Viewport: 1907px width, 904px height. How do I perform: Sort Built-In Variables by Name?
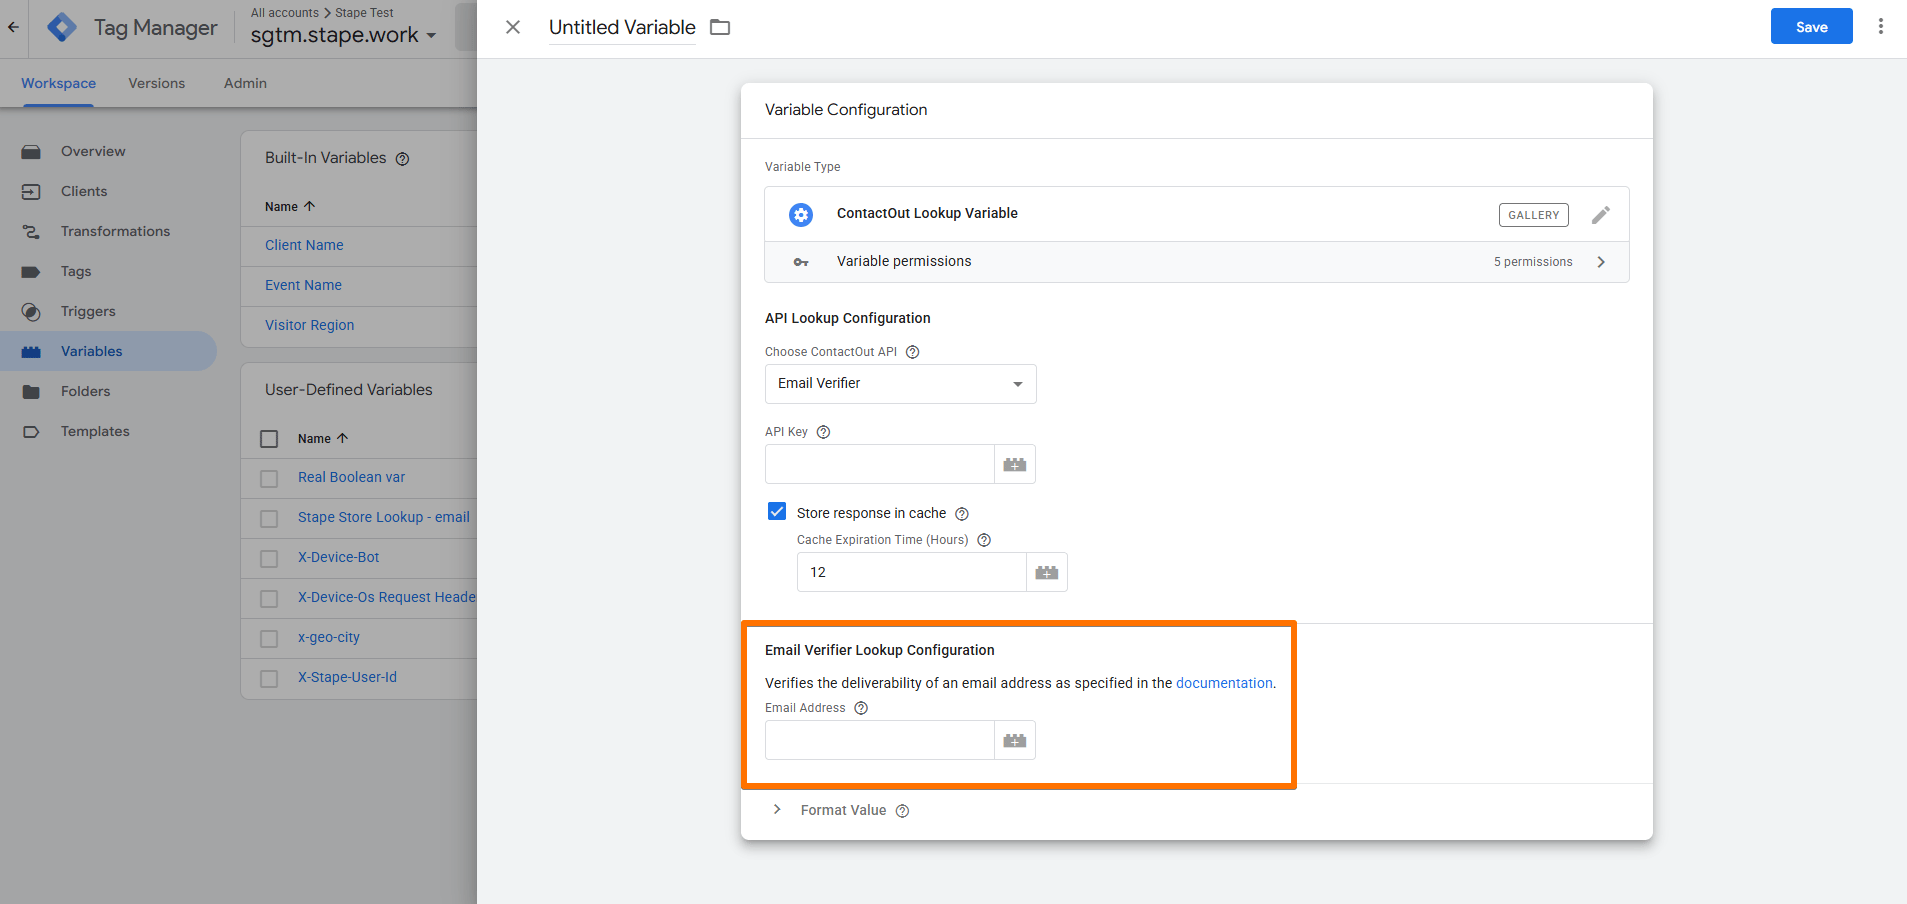tap(290, 206)
